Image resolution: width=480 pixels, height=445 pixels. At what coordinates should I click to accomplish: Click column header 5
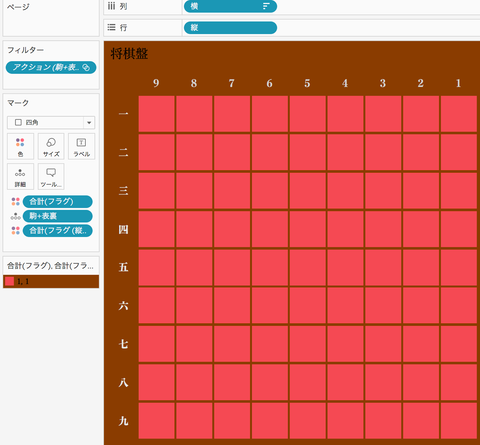307,83
